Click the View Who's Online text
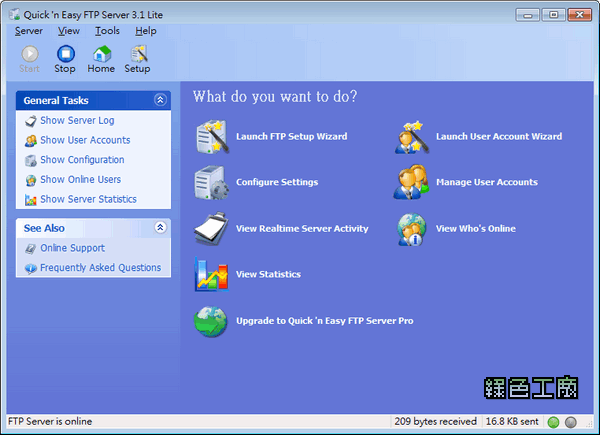The image size is (600, 435). pos(476,229)
